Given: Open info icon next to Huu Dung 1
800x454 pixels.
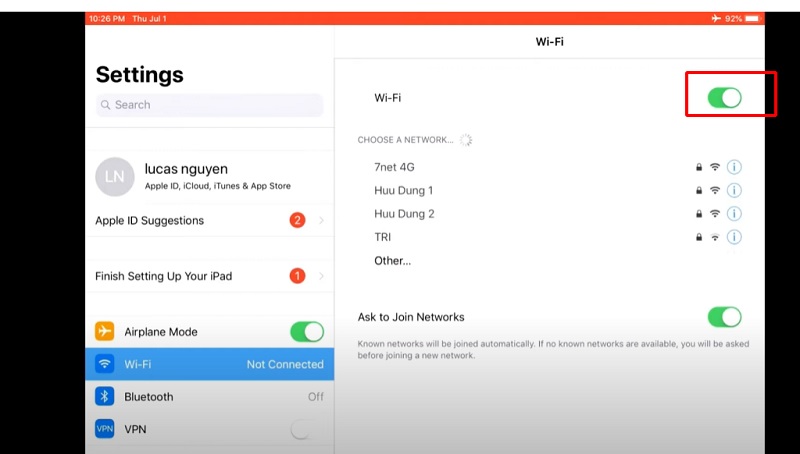Looking at the screenshot, I should click(734, 190).
